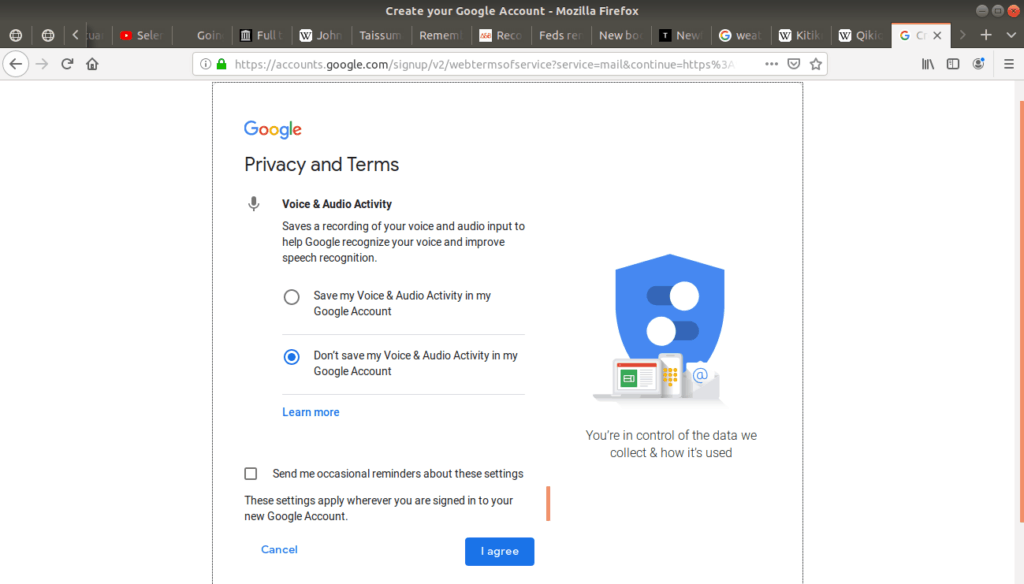The width and height of the screenshot is (1024, 584).
Task: Click the Google logo
Action: (272, 129)
